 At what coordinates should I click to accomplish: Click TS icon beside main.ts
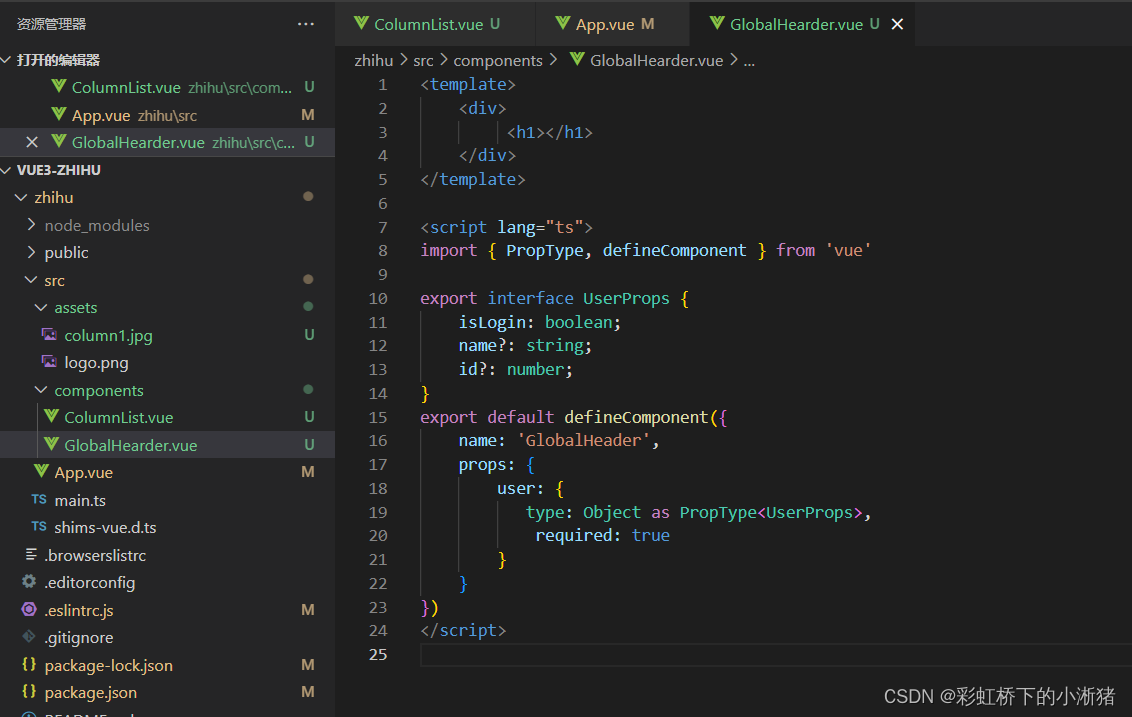pos(39,500)
